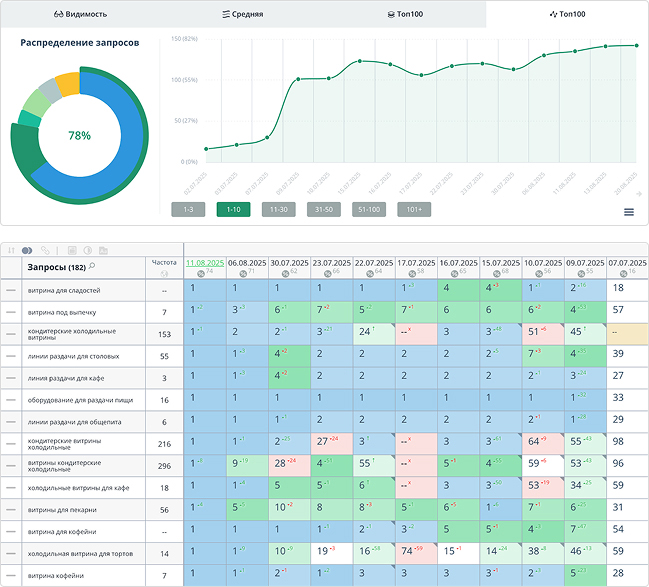Screen dimensions: 649x587
Task: Click the 101+ range button
Action: 414,210
